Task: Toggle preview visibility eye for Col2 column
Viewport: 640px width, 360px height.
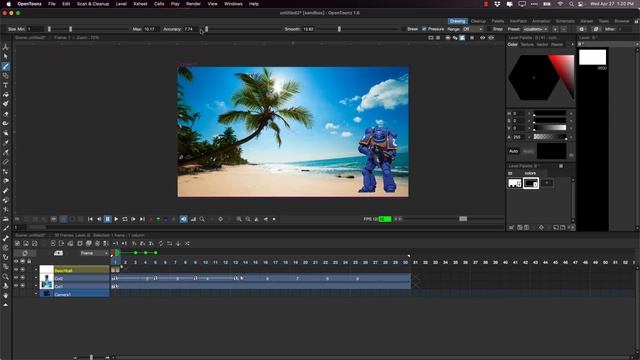Action: click(16, 278)
